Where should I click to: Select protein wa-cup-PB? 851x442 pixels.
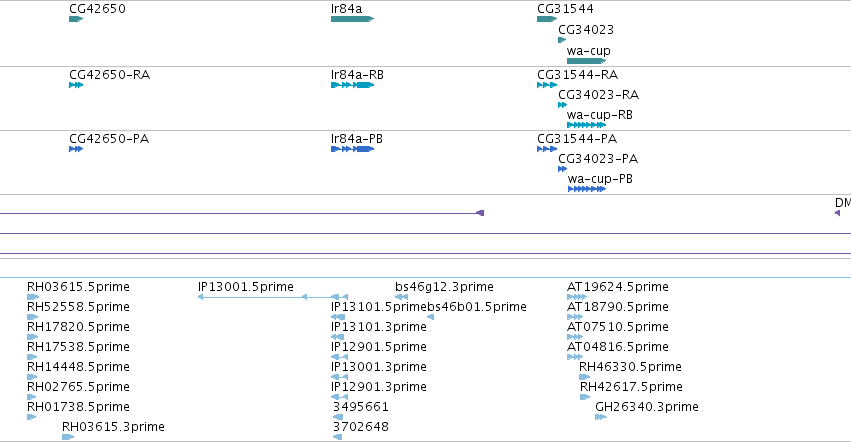pos(600,179)
